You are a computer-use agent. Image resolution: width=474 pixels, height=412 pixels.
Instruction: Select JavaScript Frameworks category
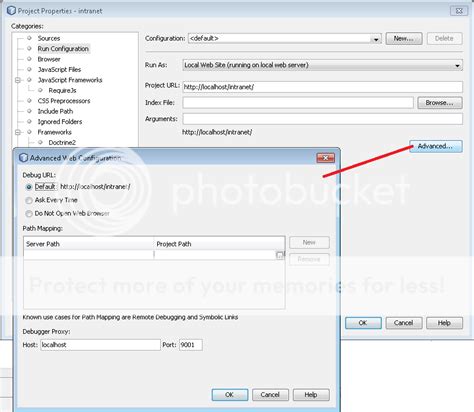click(70, 80)
